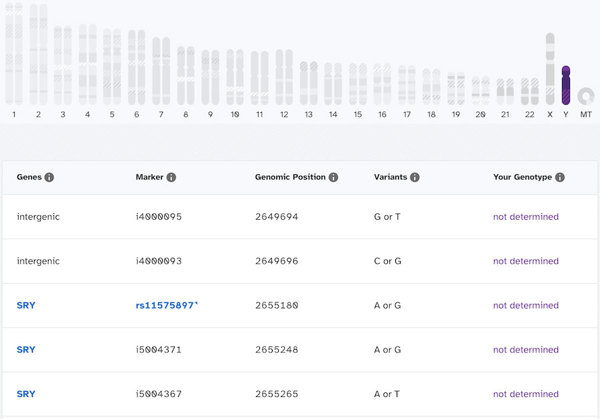Image resolution: width=600 pixels, height=419 pixels.
Task: Choose chromosome 17 icon
Action: [407, 85]
